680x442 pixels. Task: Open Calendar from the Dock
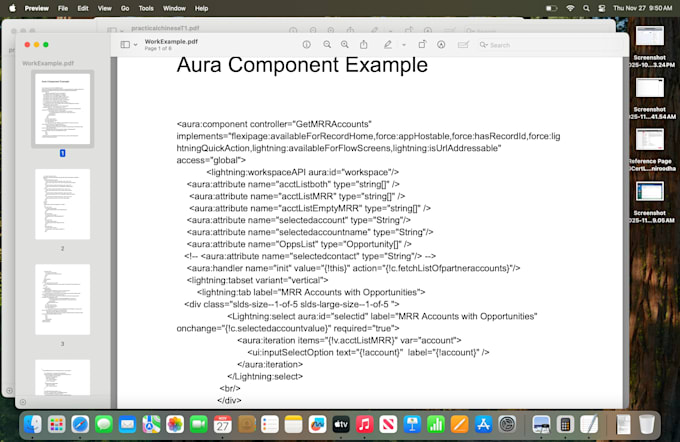click(222, 424)
